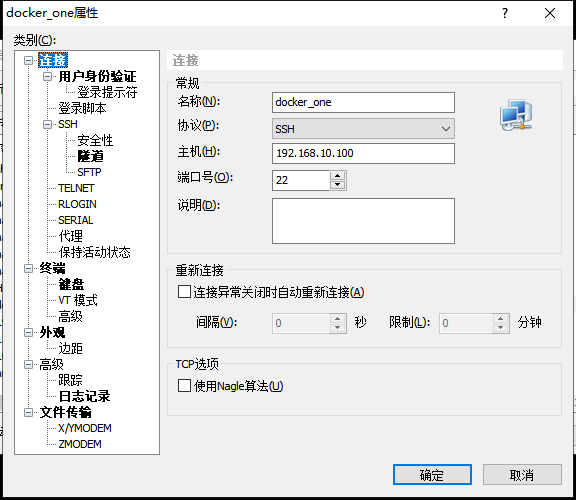
Task: Select 日志记录 in the category tree
Action: (x=84, y=396)
